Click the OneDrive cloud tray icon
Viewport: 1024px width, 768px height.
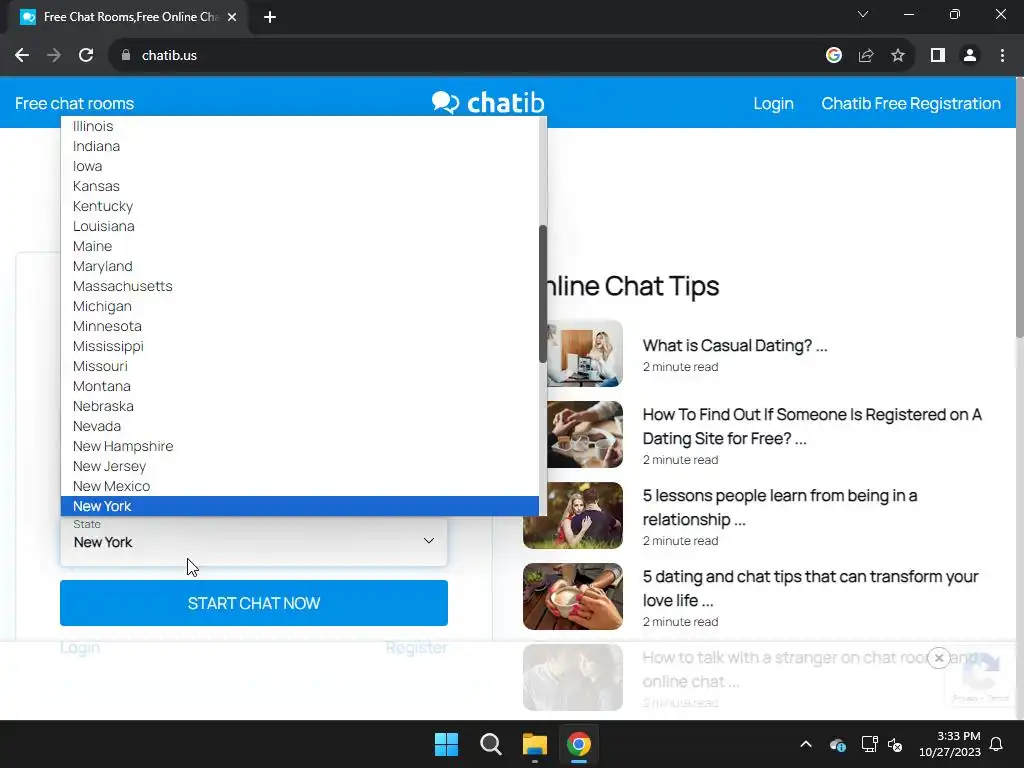[837, 744]
